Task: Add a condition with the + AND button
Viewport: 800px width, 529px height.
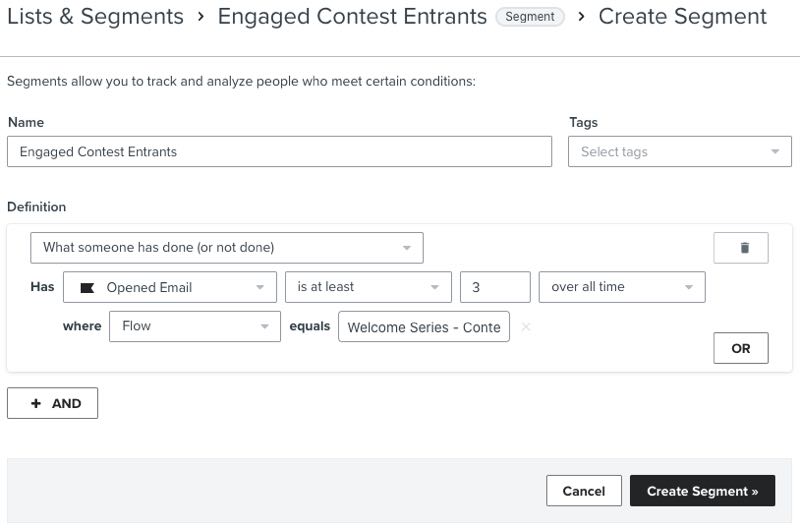Action: pos(52,403)
